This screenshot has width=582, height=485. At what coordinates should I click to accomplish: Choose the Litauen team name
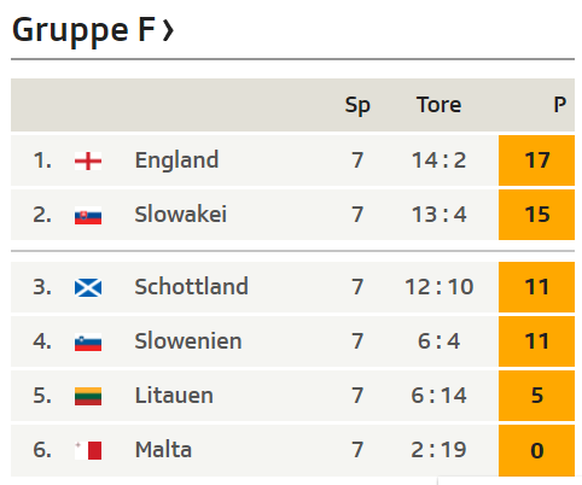174,396
